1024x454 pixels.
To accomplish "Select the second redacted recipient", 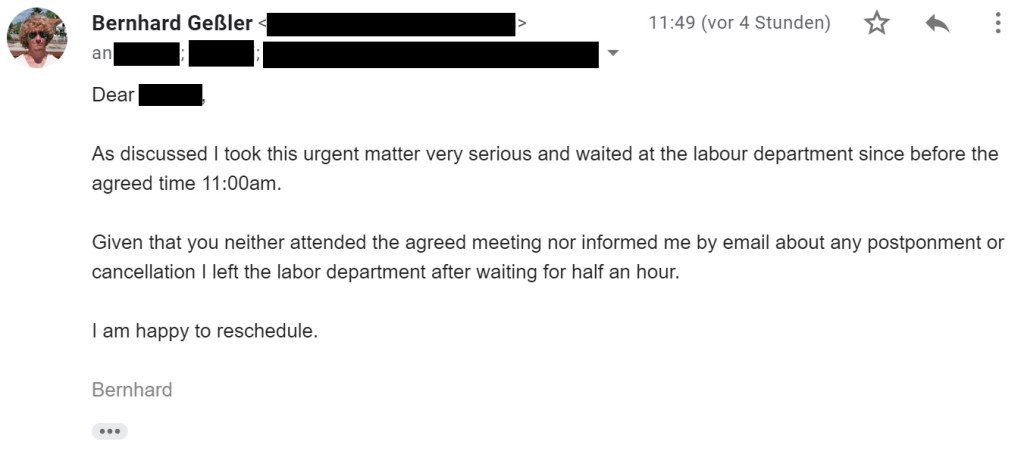I will [x=221, y=53].
